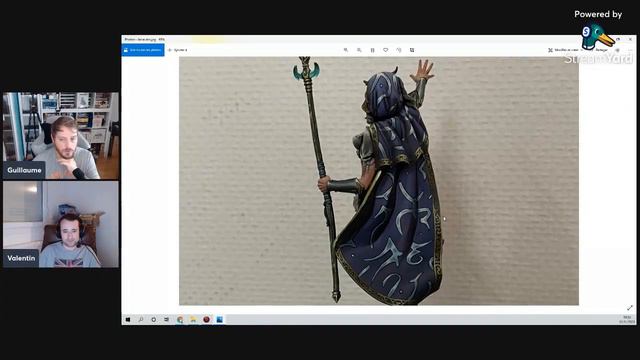Launch Chrome from the taskbar
The height and width of the screenshot is (360, 640).
tap(180, 320)
